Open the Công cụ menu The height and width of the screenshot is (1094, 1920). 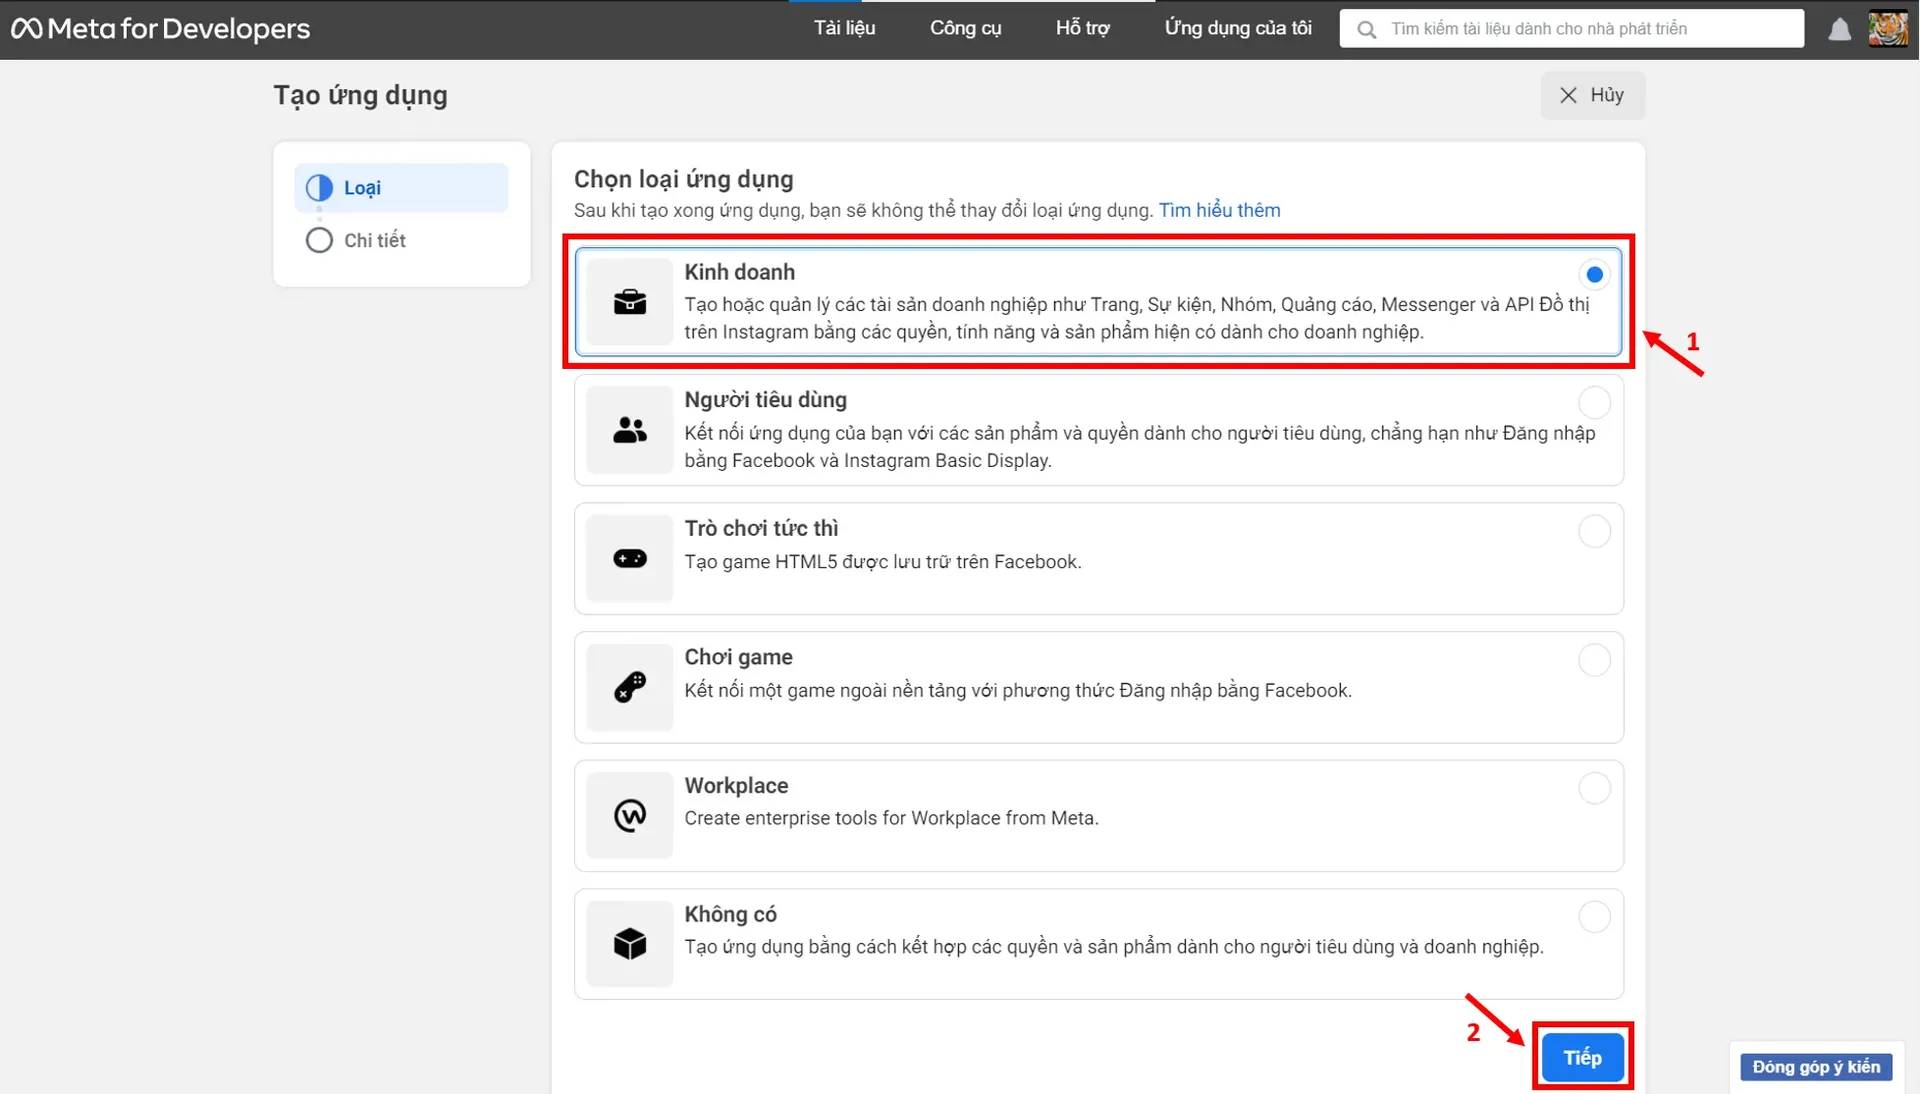tap(965, 28)
